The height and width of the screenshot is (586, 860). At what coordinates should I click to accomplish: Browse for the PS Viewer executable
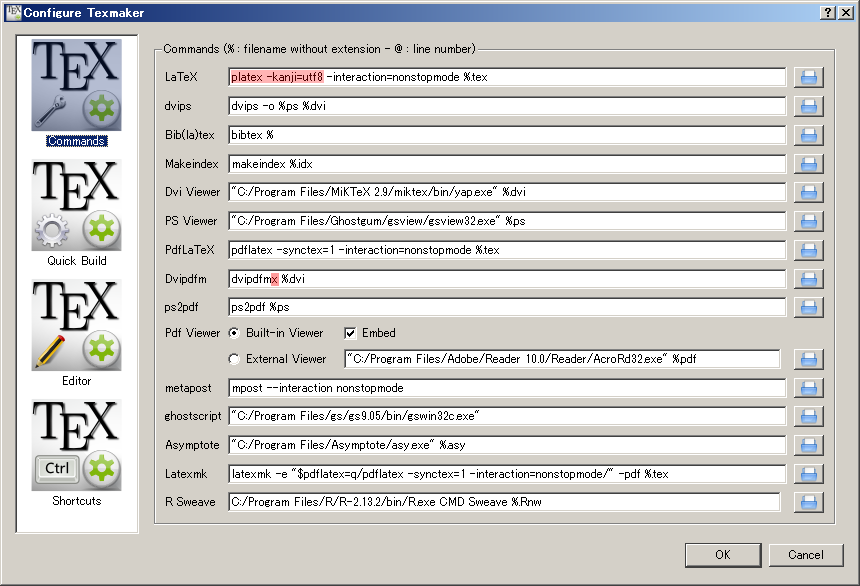point(808,221)
